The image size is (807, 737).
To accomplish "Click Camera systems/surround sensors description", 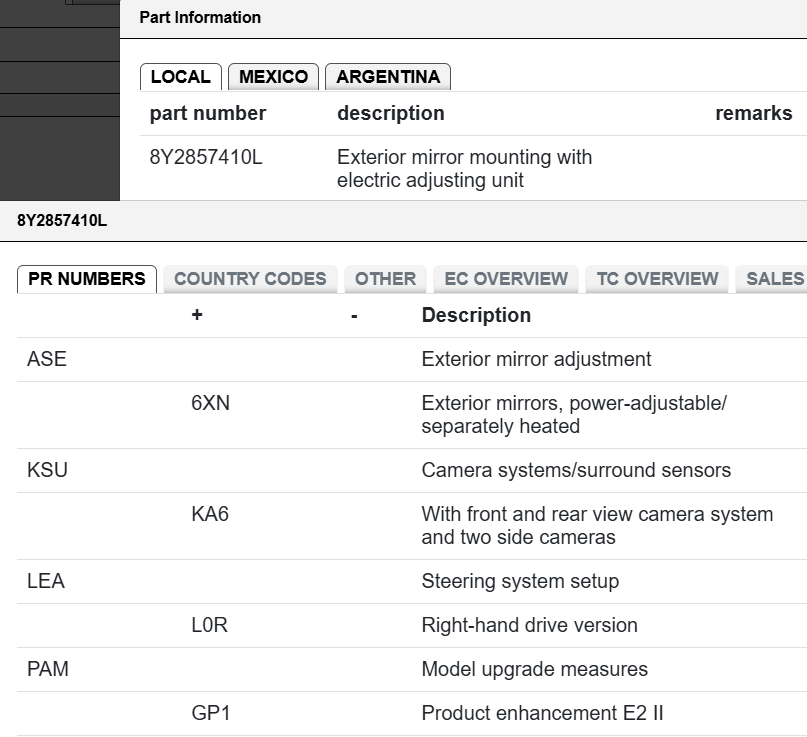I will tap(576, 470).
